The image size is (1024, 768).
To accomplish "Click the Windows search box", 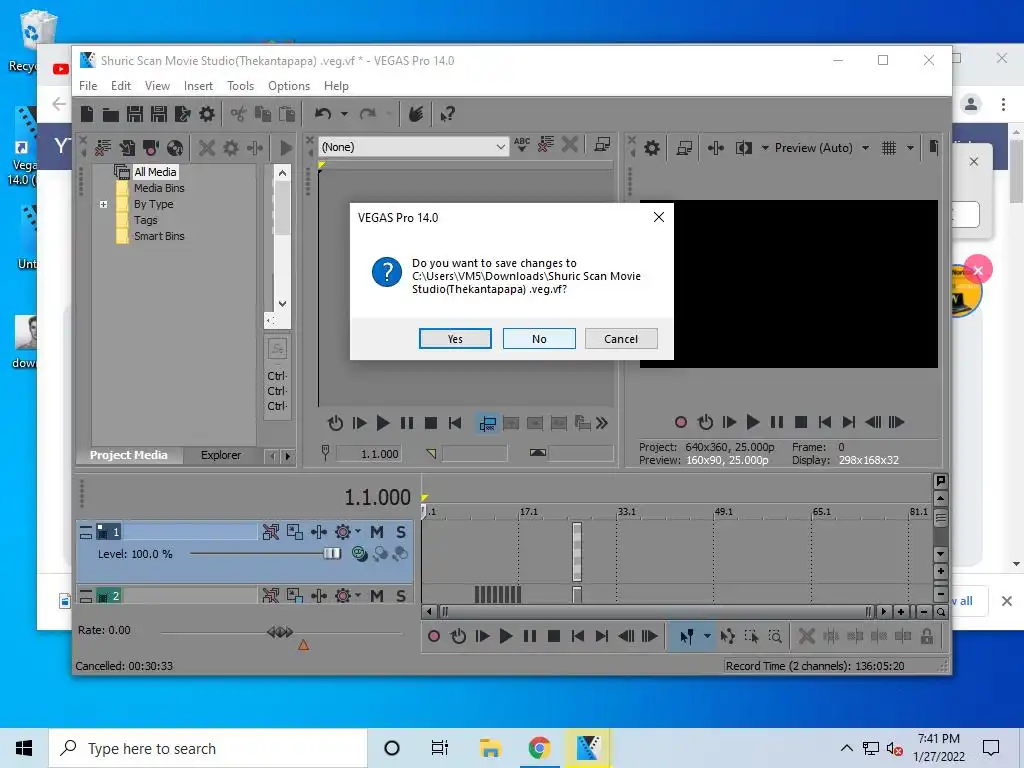I will (x=208, y=748).
